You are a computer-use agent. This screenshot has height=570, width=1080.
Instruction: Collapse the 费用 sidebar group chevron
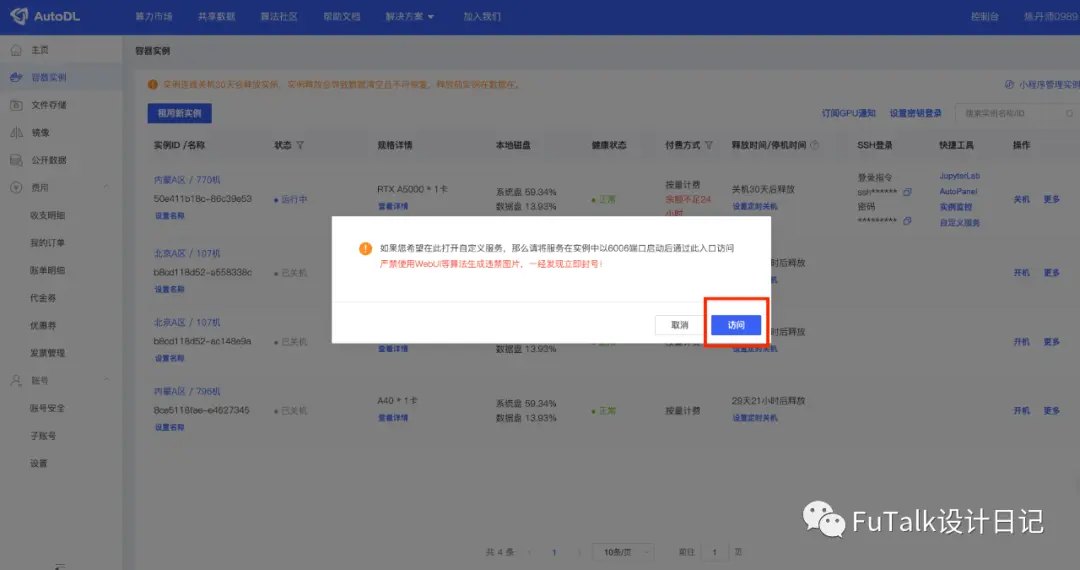106,187
